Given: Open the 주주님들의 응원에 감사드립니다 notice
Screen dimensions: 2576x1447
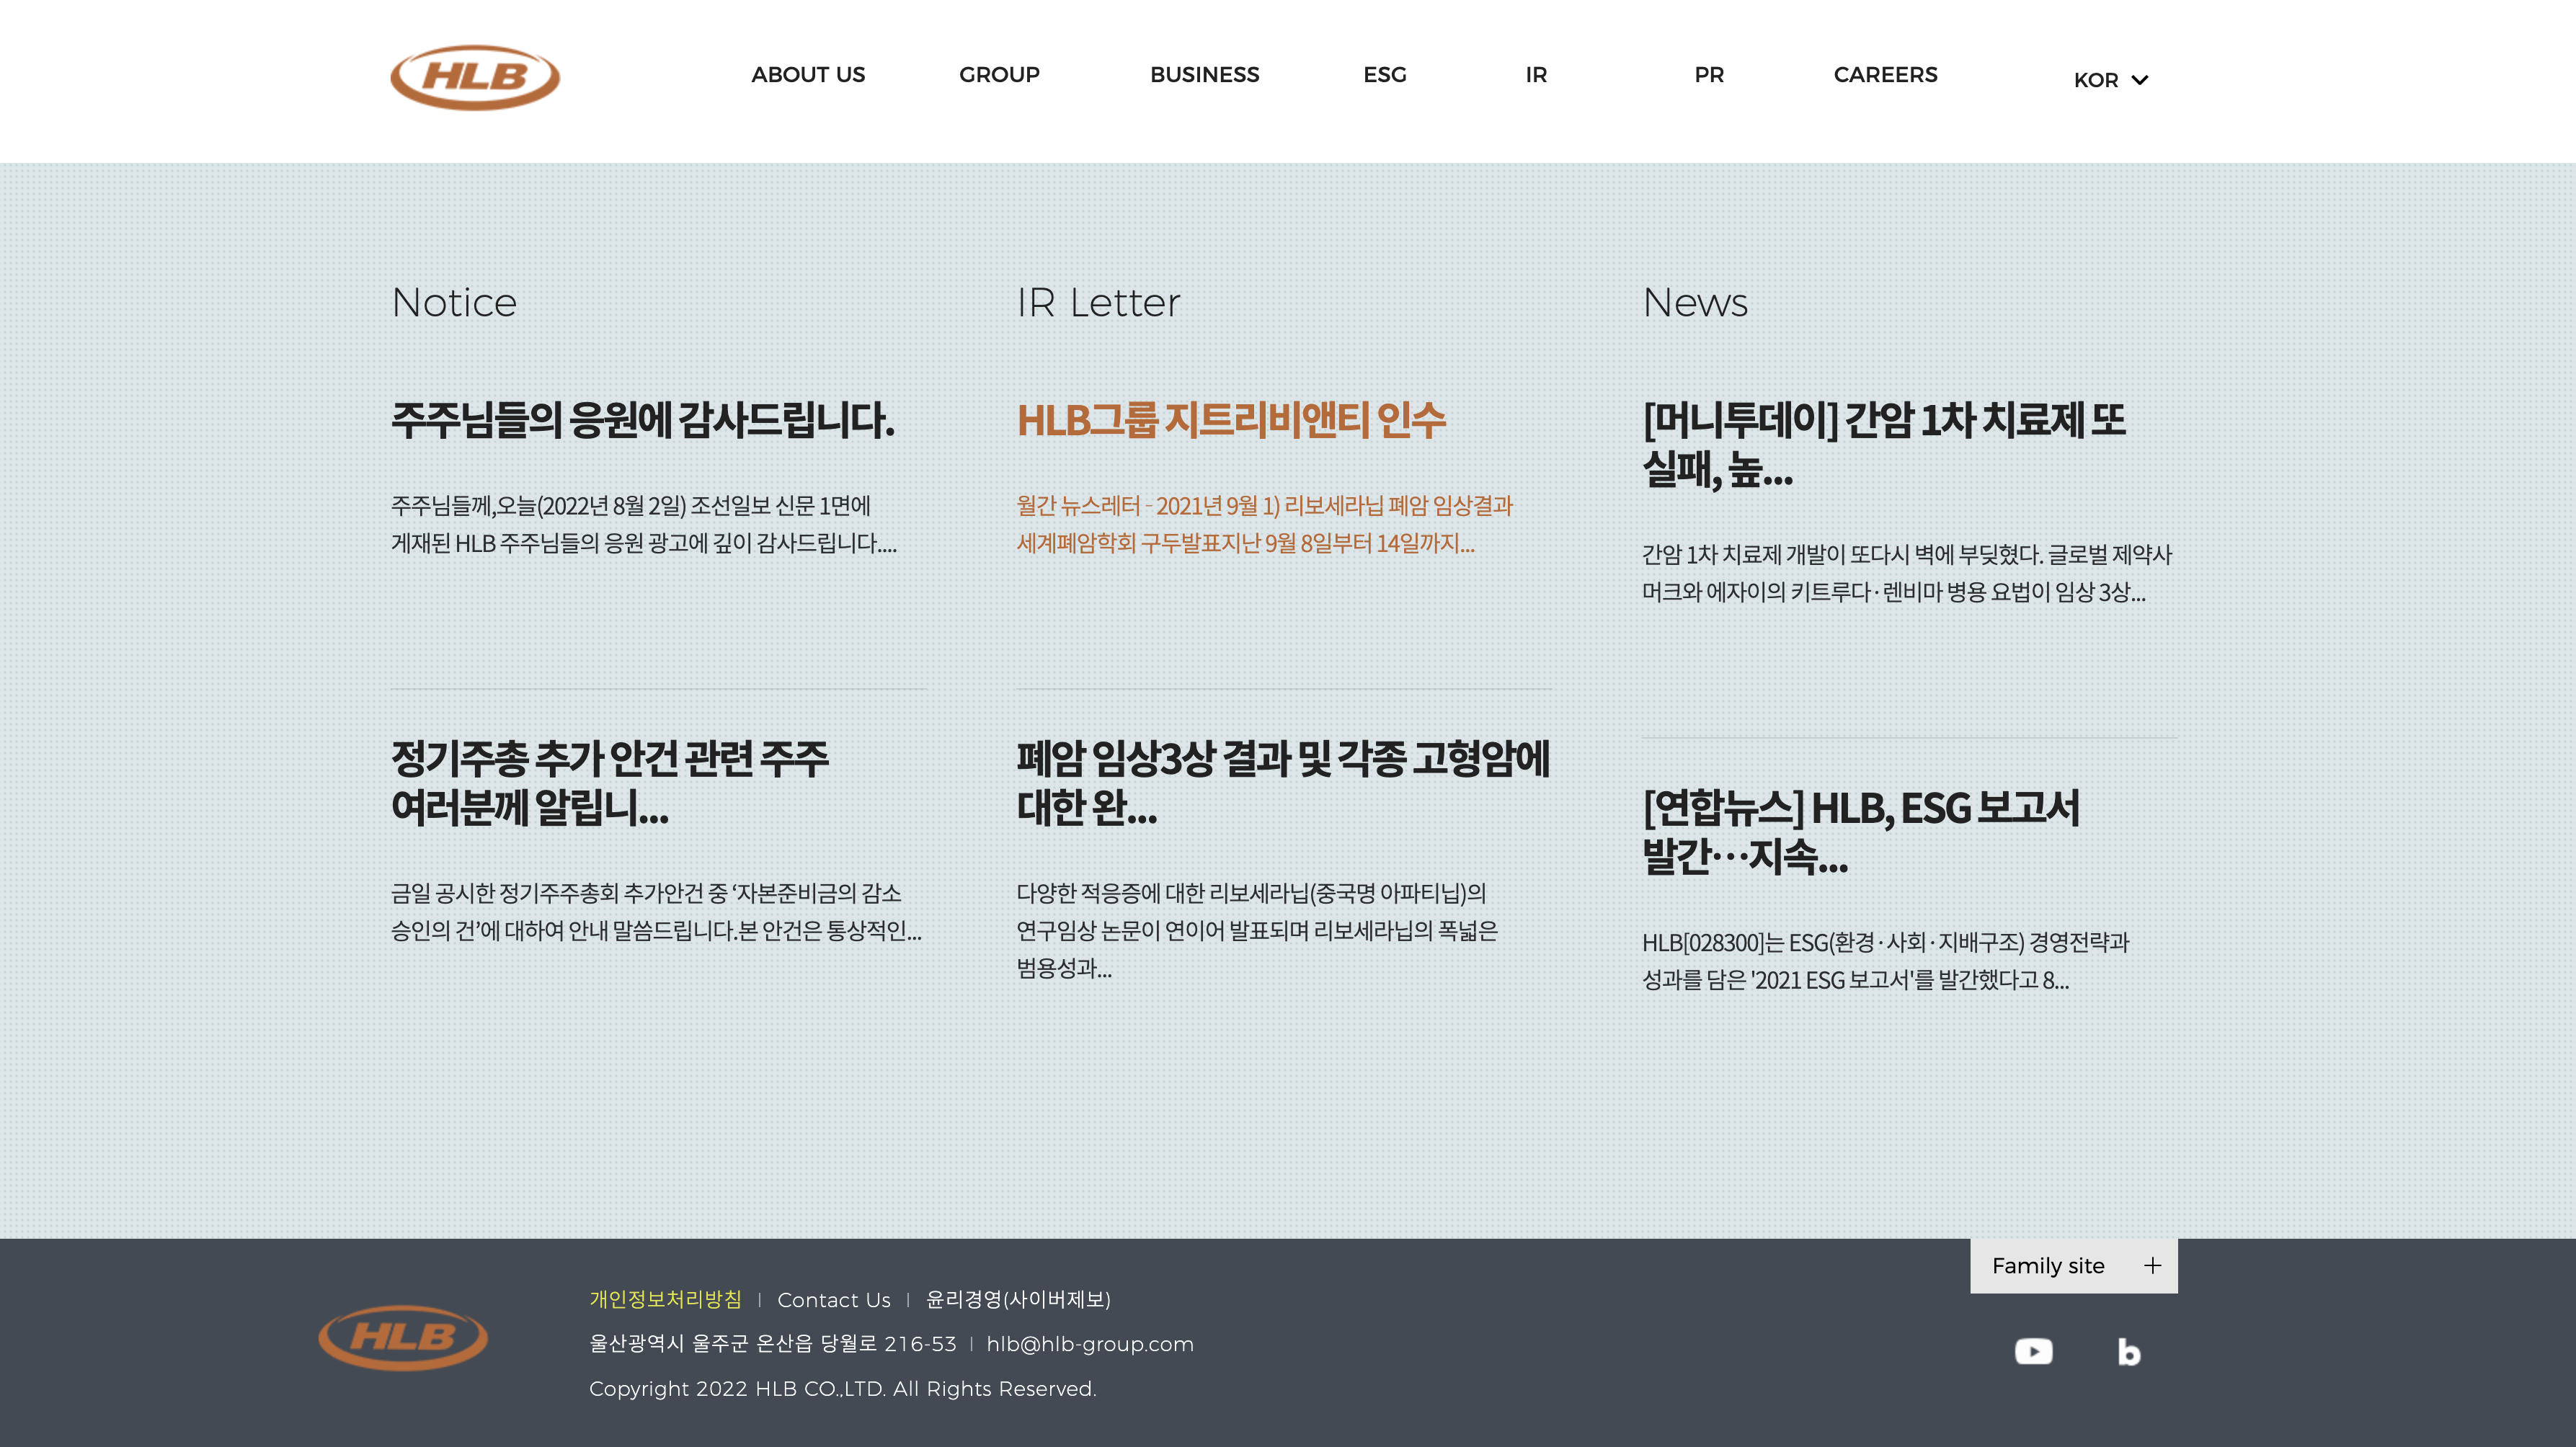Looking at the screenshot, I should pos(642,420).
